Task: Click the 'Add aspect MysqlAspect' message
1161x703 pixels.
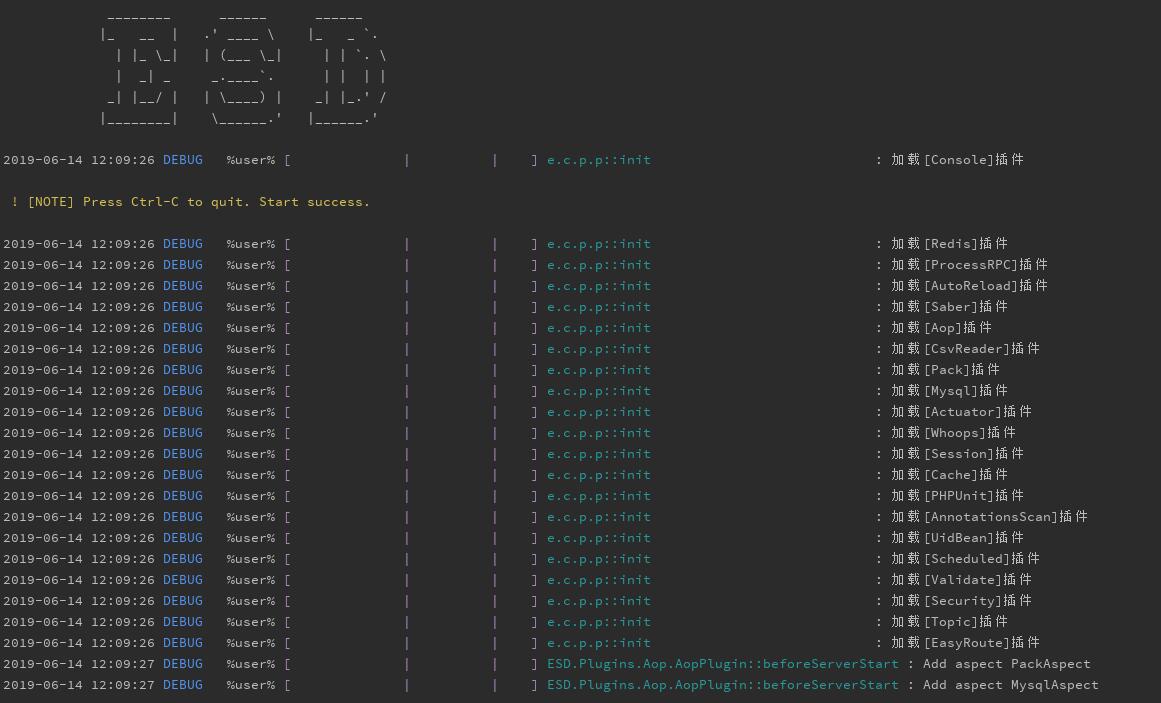Action: pyautogui.click(x=1011, y=685)
